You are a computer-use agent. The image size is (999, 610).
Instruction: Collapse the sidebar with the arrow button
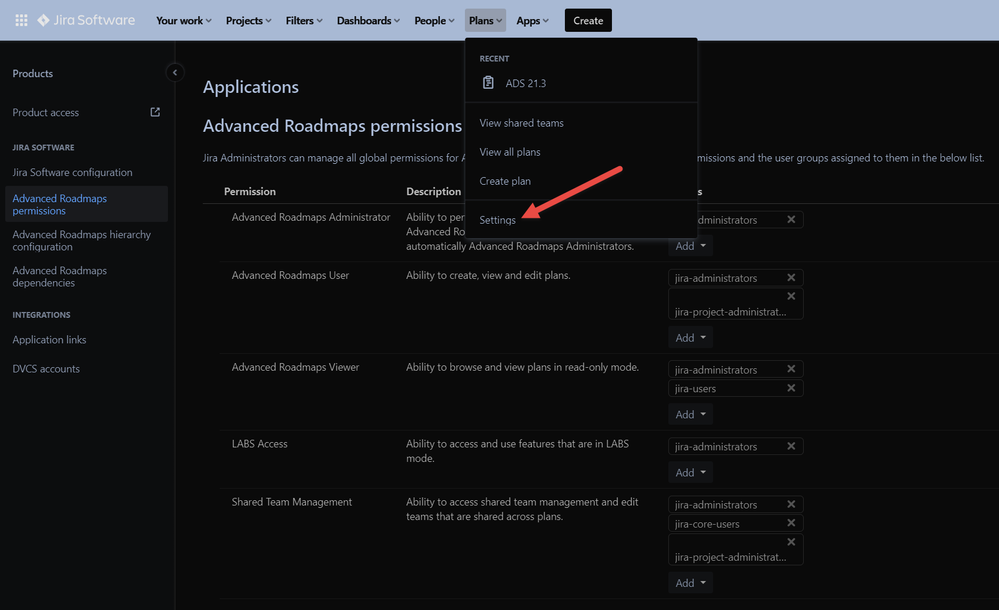coord(175,73)
